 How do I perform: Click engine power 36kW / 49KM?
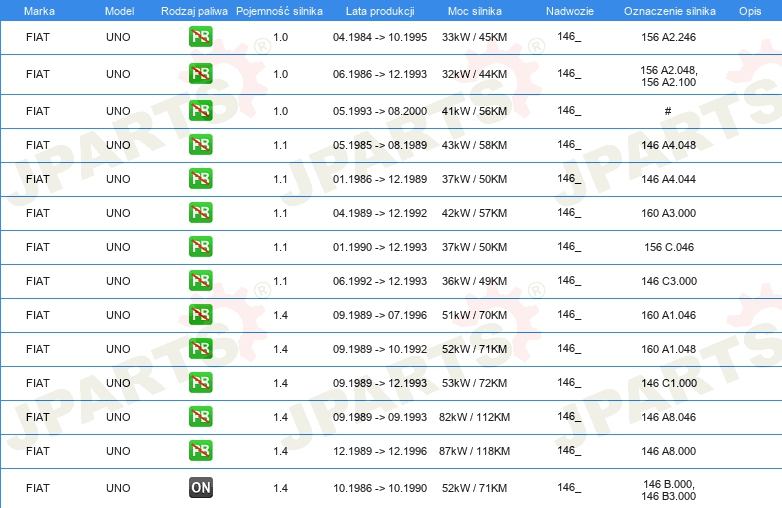coord(474,281)
